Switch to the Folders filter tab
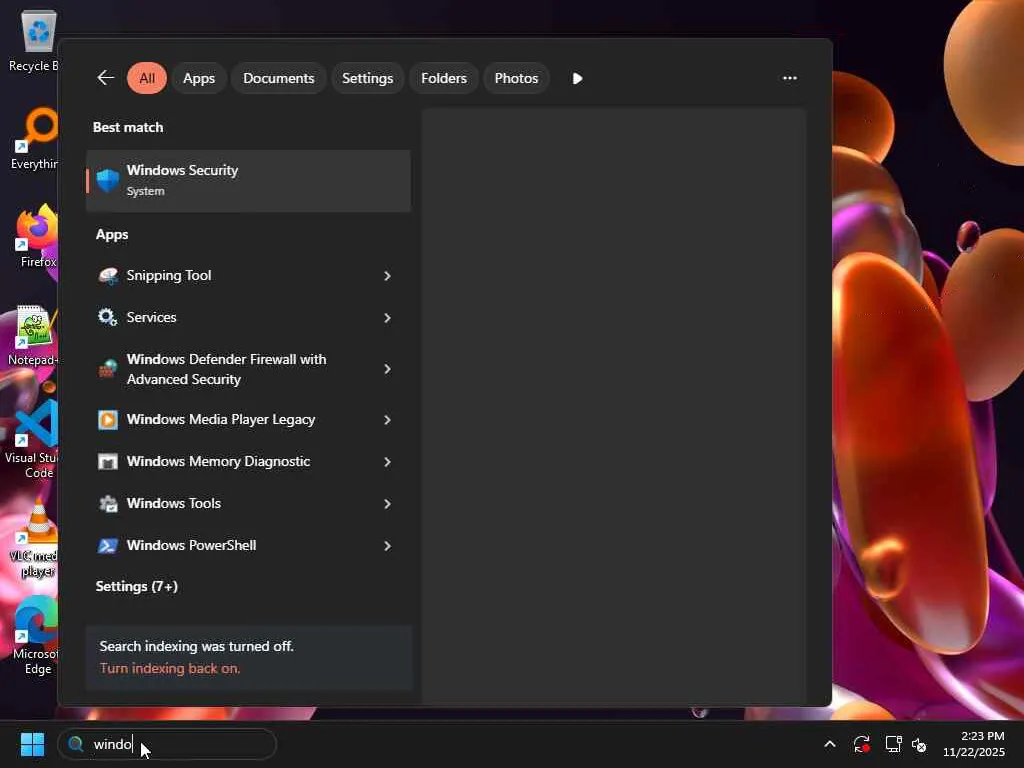This screenshot has height=768, width=1024. (444, 78)
